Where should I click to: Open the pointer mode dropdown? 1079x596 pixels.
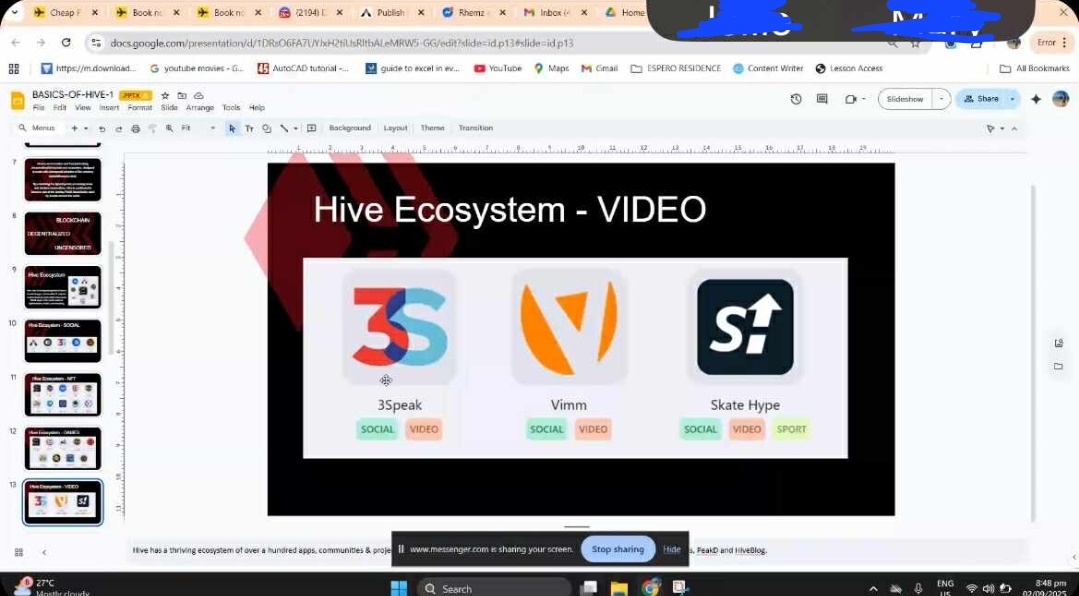pyautogui.click(x=1002, y=129)
